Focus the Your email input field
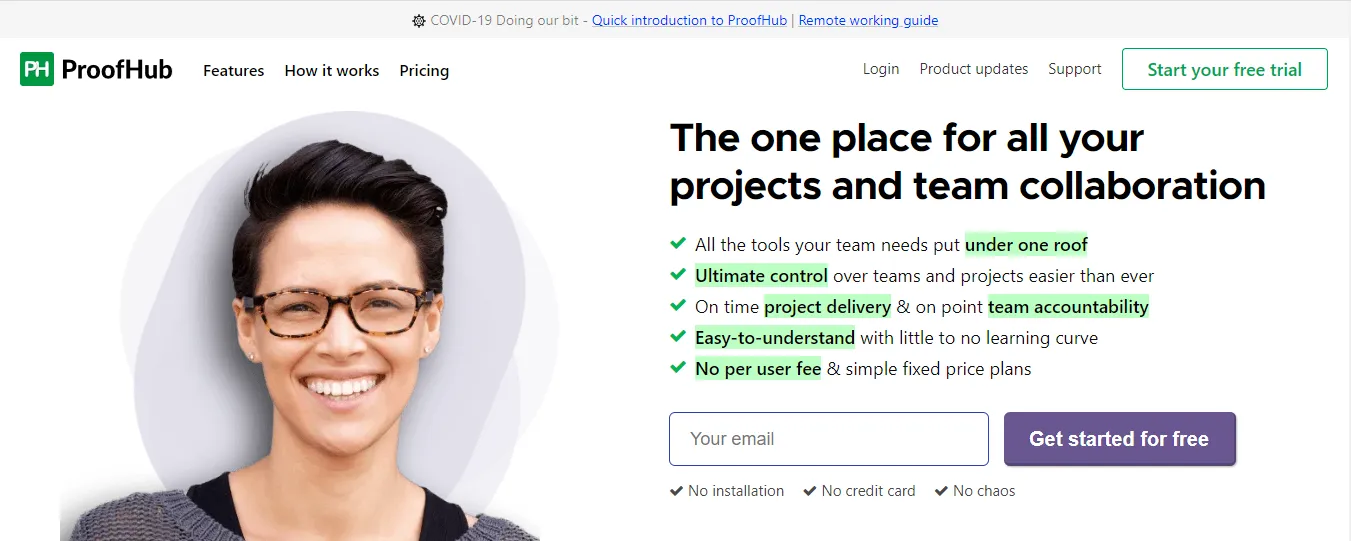The height and width of the screenshot is (541, 1351). tap(829, 439)
